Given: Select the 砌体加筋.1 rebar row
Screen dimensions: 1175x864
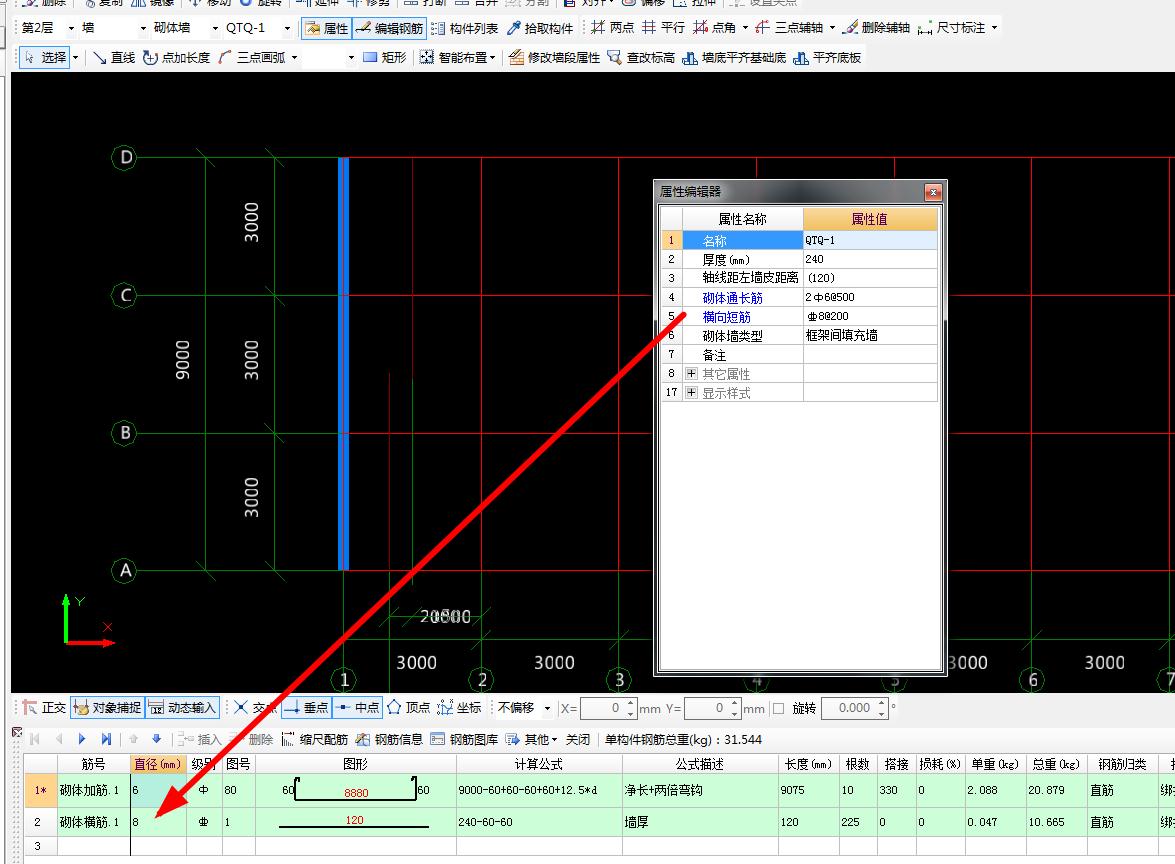Looking at the screenshot, I should [x=89, y=790].
